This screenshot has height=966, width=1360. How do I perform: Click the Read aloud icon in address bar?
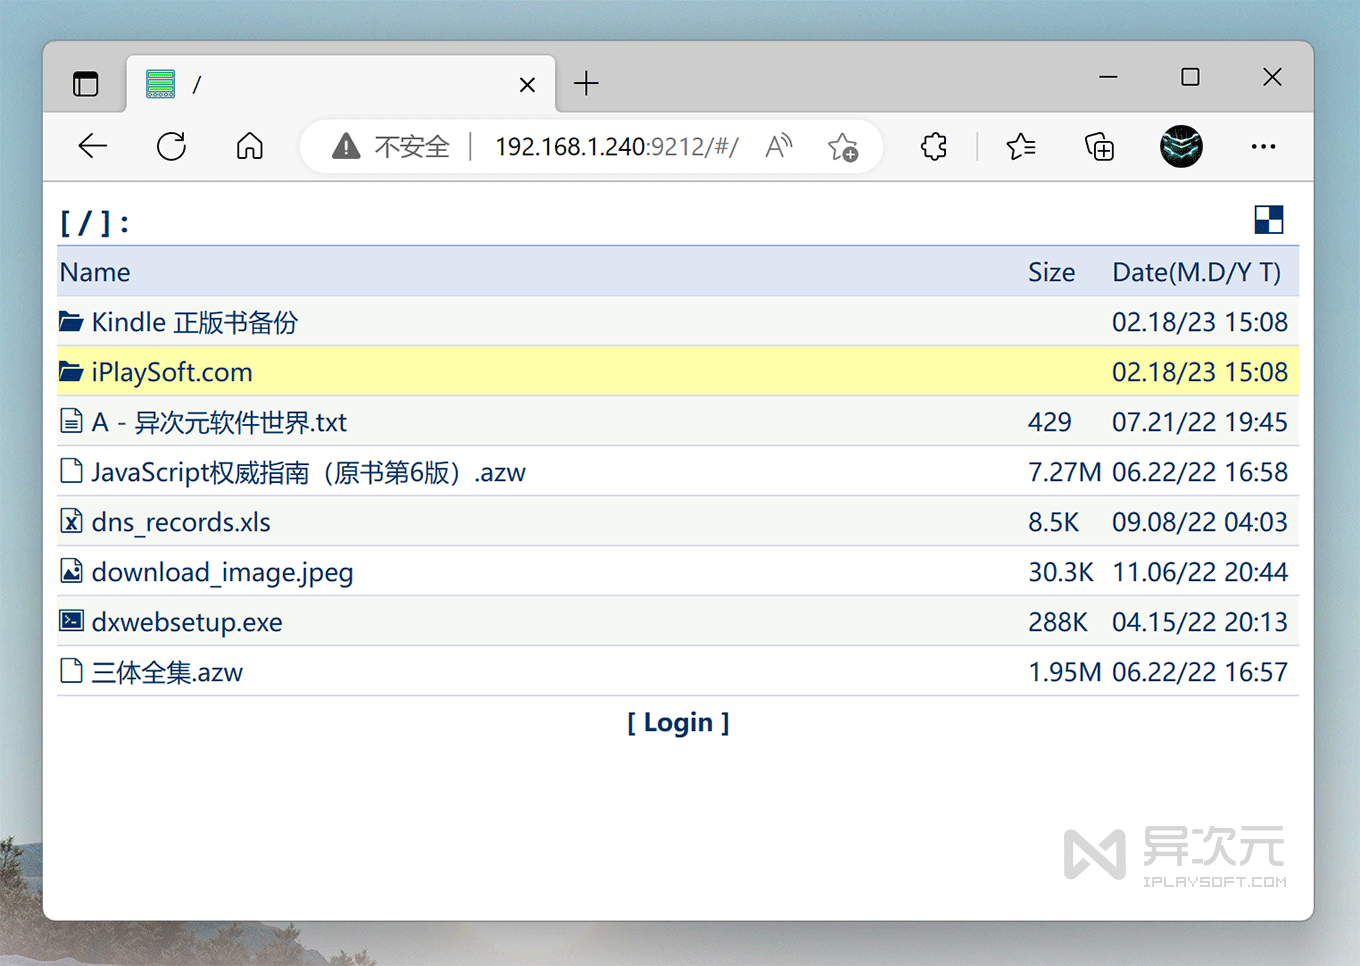[x=778, y=146]
